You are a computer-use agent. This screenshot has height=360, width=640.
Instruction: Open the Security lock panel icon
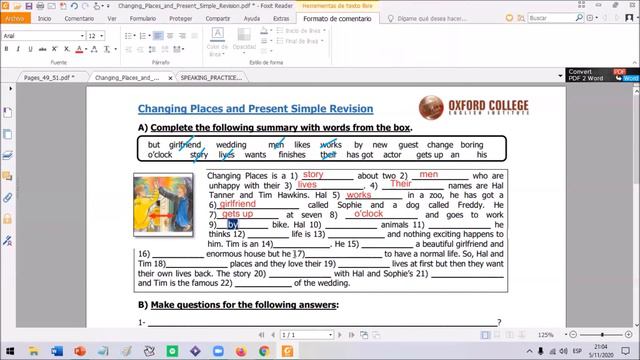click(8, 219)
